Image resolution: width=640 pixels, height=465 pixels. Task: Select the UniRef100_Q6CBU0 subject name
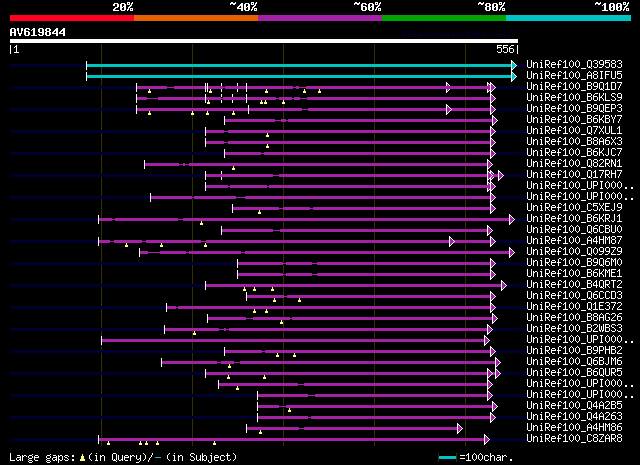[574, 230]
